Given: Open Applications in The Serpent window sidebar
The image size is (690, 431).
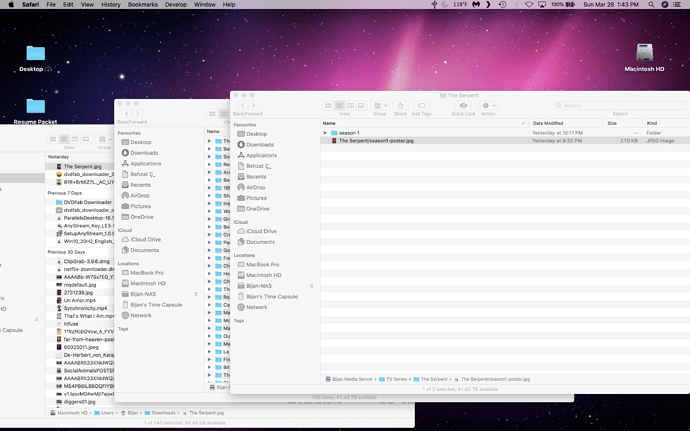Looking at the screenshot, I should (257, 155).
